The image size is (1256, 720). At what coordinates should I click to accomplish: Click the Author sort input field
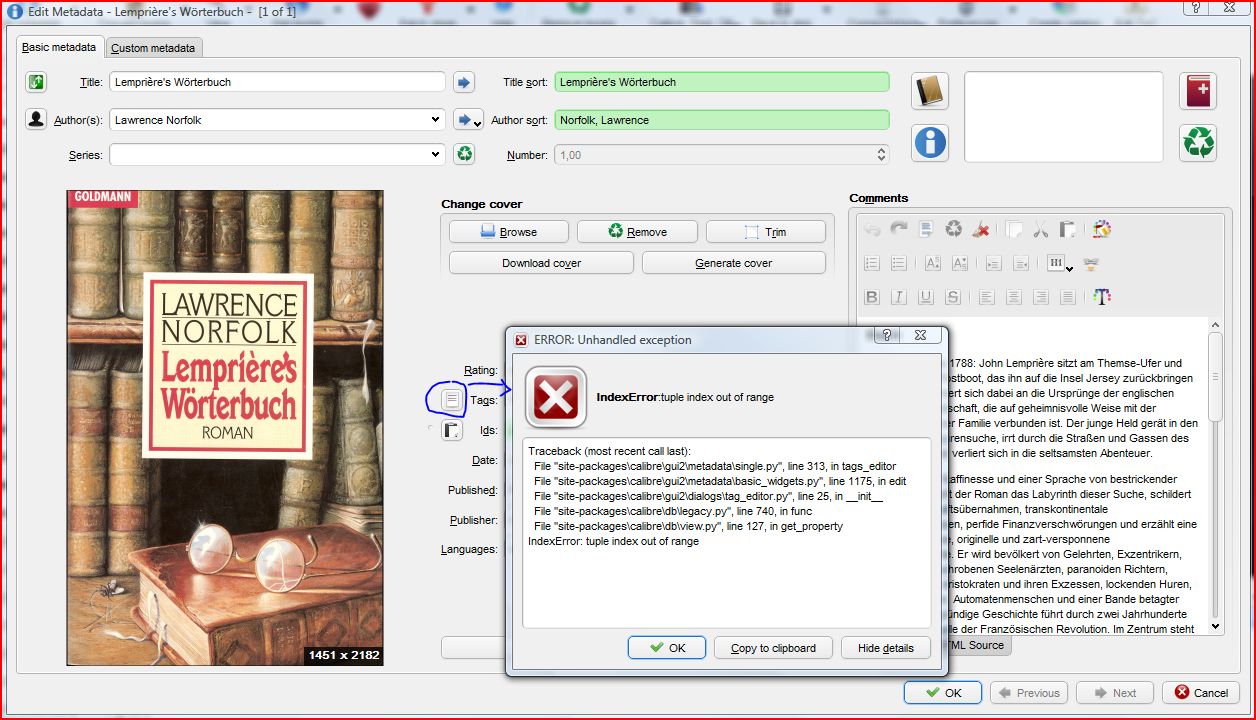pyautogui.click(x=722, y=120)
